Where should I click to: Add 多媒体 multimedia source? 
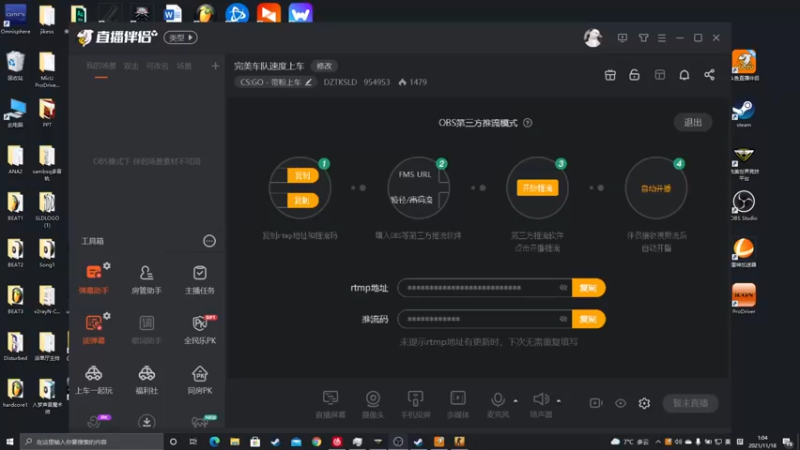point(458,404)
